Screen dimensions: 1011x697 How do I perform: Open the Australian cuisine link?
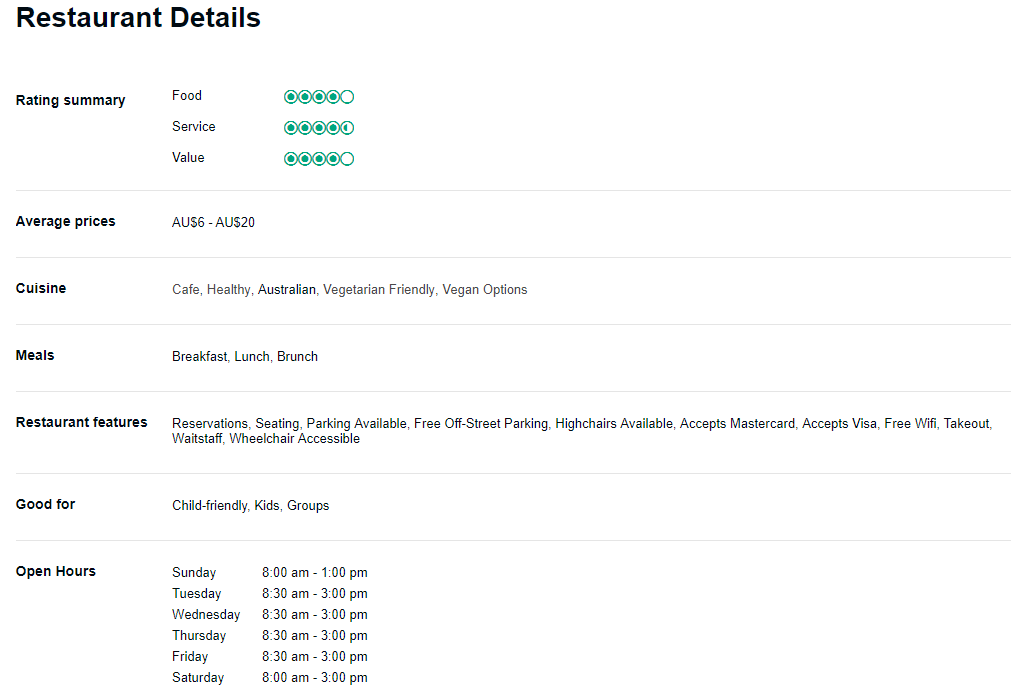(287, 290)
